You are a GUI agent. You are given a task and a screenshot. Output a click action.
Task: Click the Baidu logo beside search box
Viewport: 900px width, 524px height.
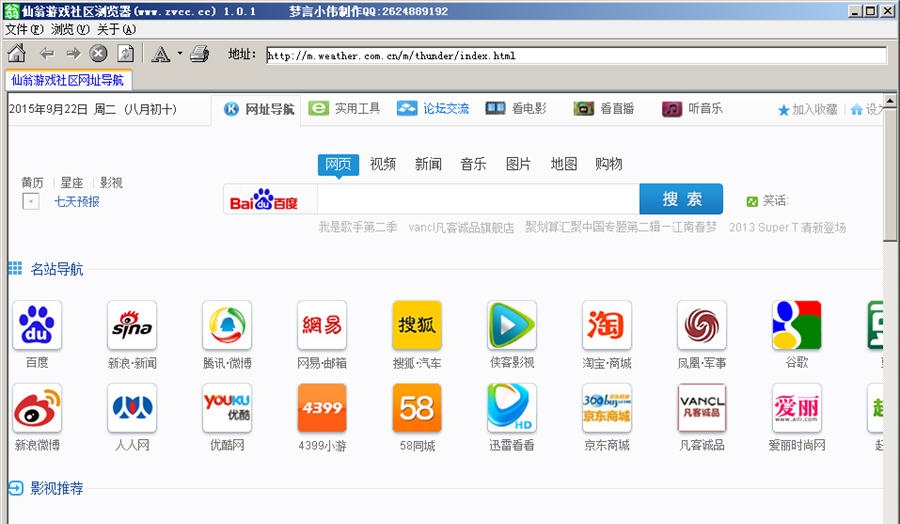263,200
